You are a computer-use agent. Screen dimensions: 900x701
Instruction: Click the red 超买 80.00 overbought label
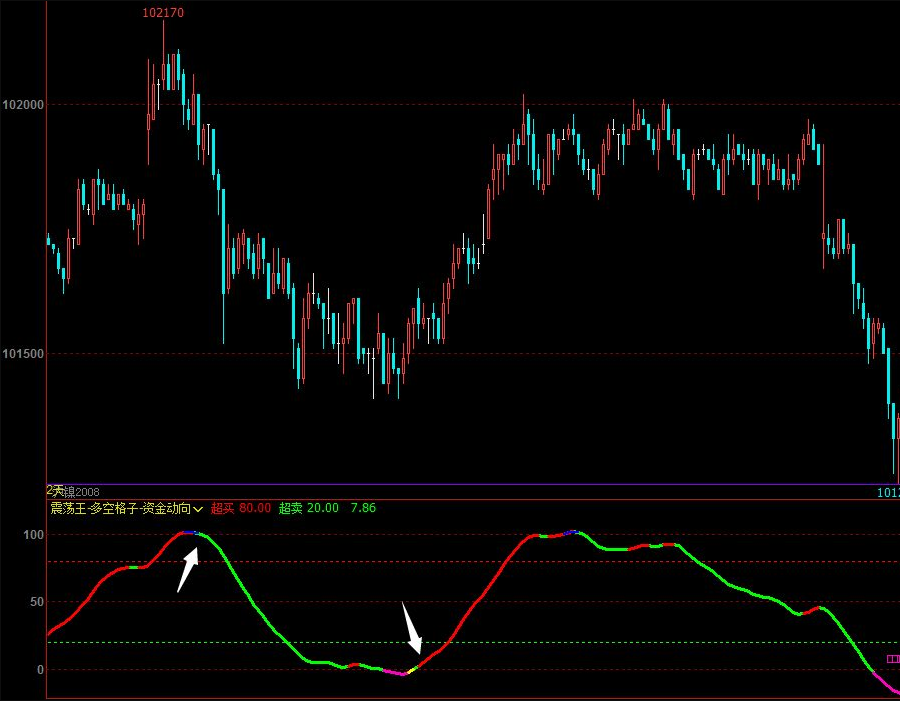click(x=240, y=508)
